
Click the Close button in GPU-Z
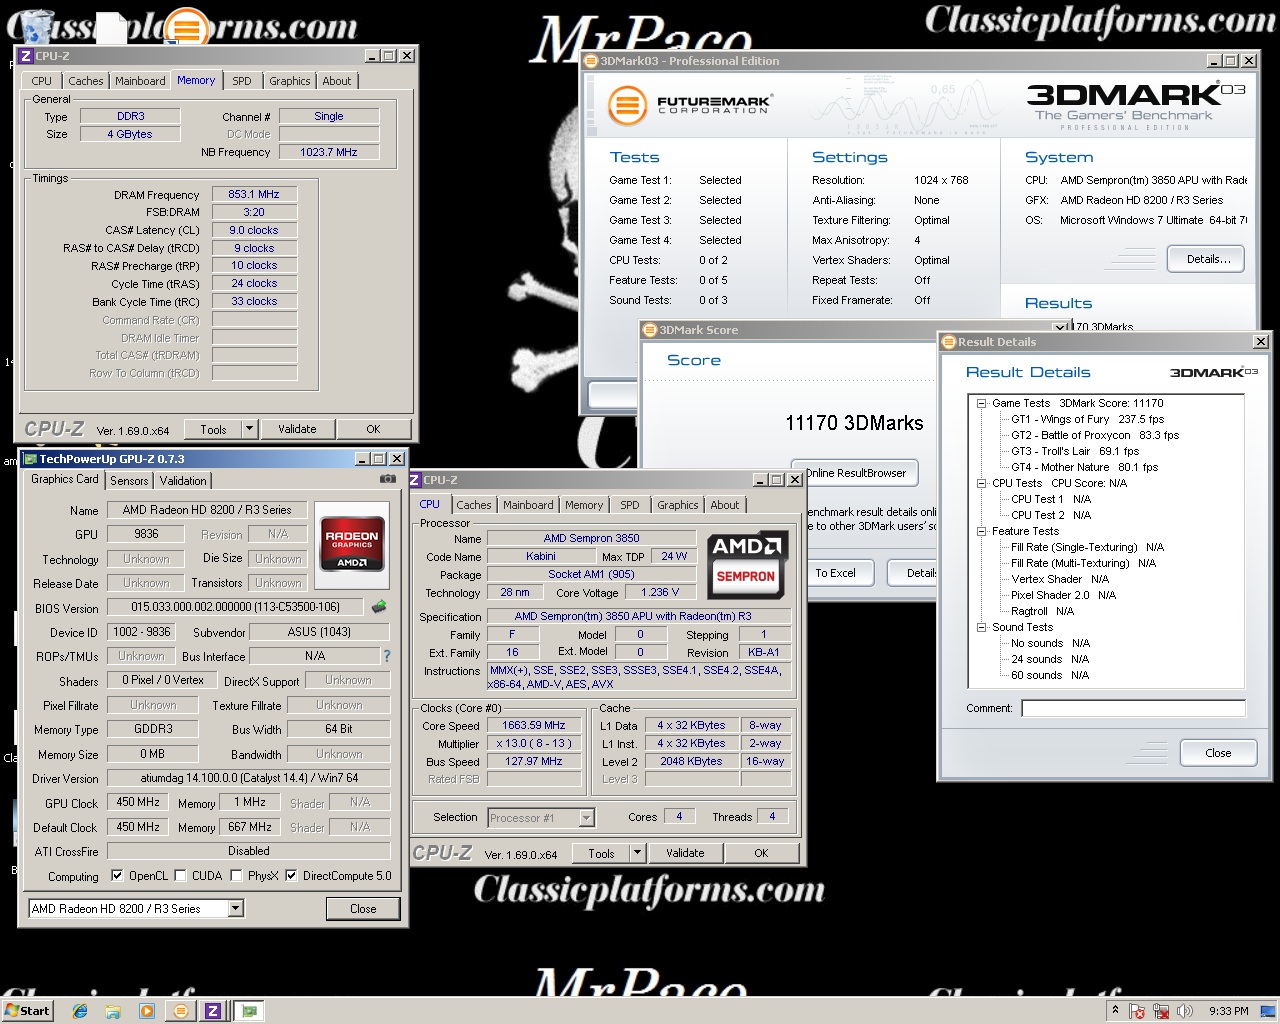363,909
